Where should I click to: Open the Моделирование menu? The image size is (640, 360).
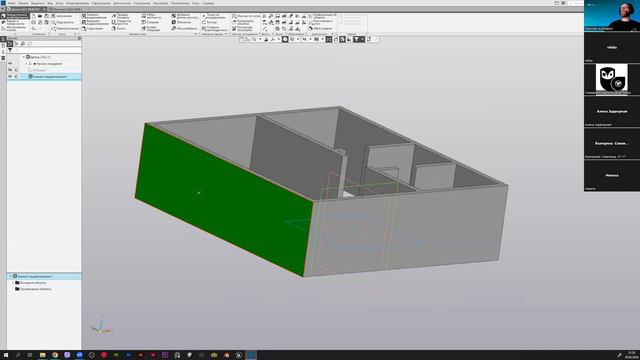click(x=78, y=3)
